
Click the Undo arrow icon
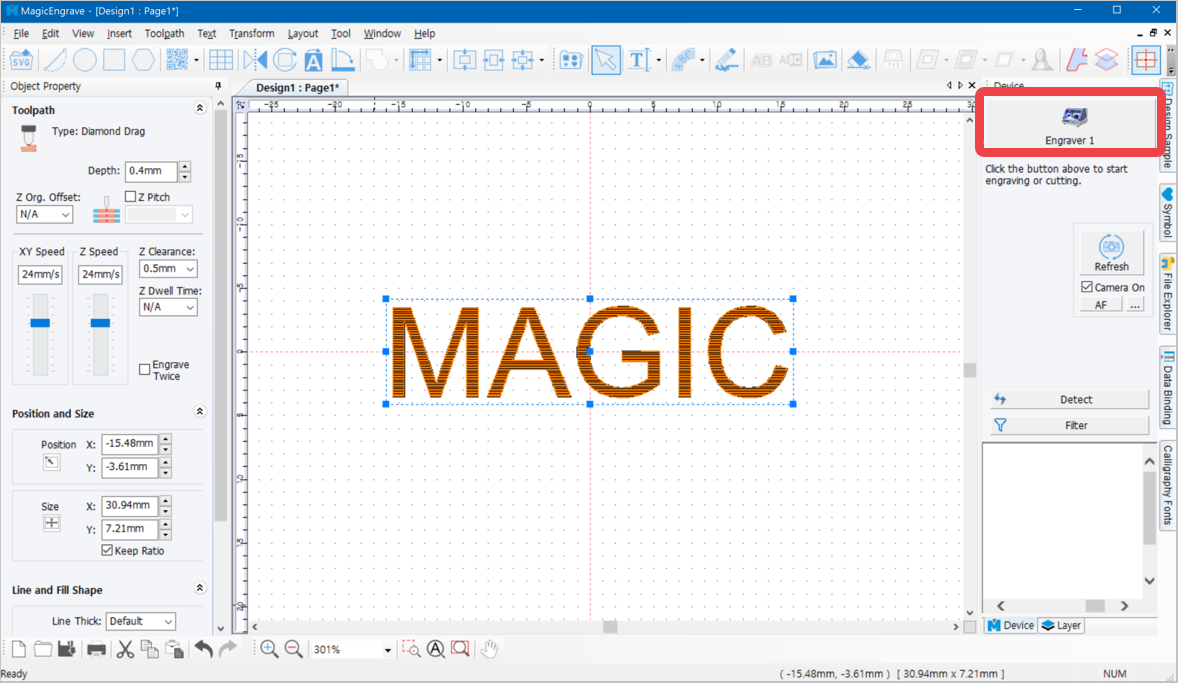pyautogui.click(x=204, y=649)
